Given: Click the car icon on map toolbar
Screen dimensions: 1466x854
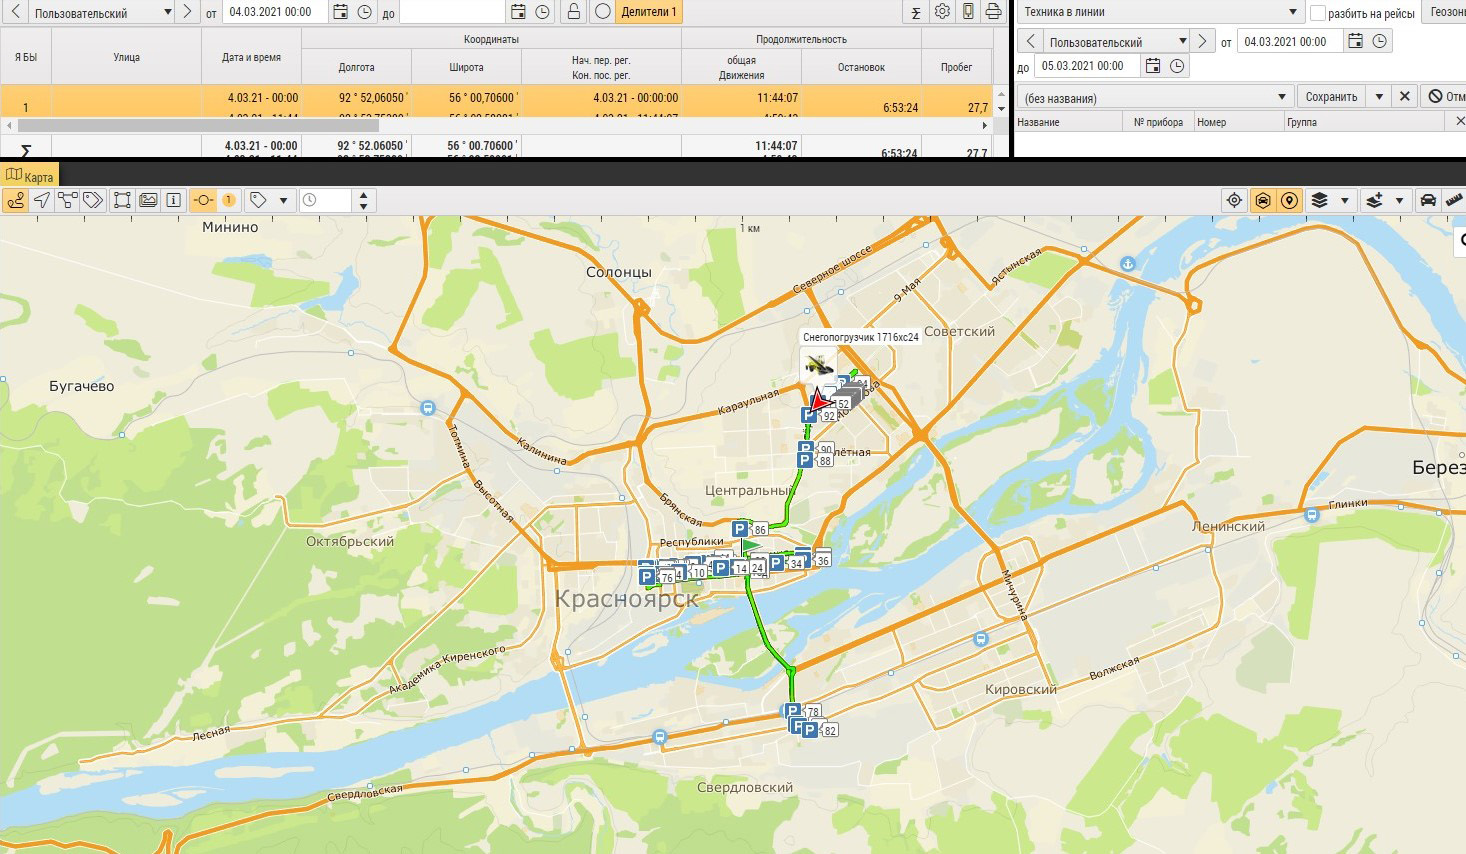Looking at the screenshot, I should point(1428,200).
